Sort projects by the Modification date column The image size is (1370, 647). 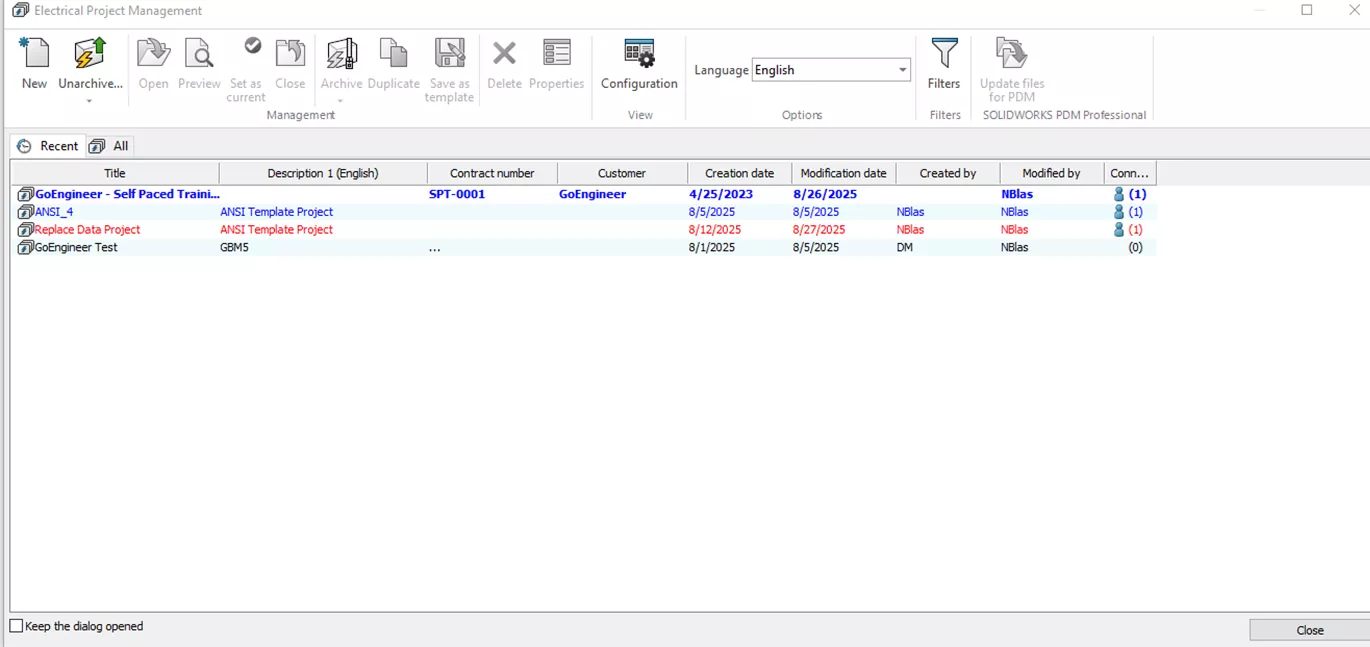click(x=843, y=172)
